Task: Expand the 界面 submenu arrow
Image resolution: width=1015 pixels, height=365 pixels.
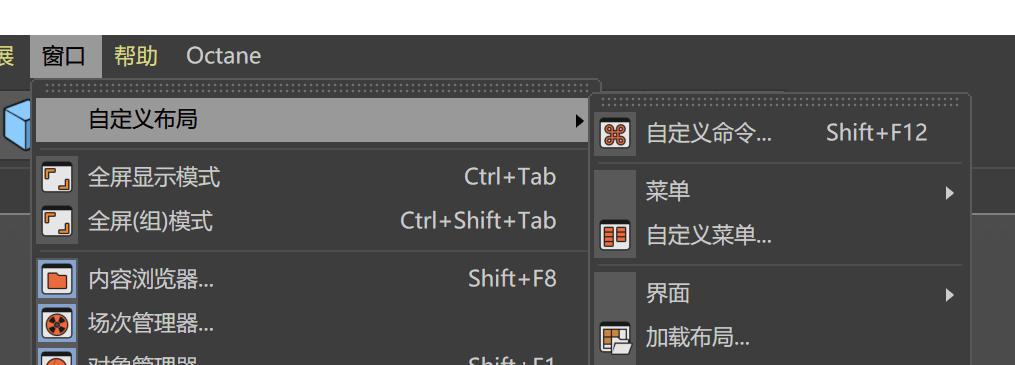Action: (950, 294)
